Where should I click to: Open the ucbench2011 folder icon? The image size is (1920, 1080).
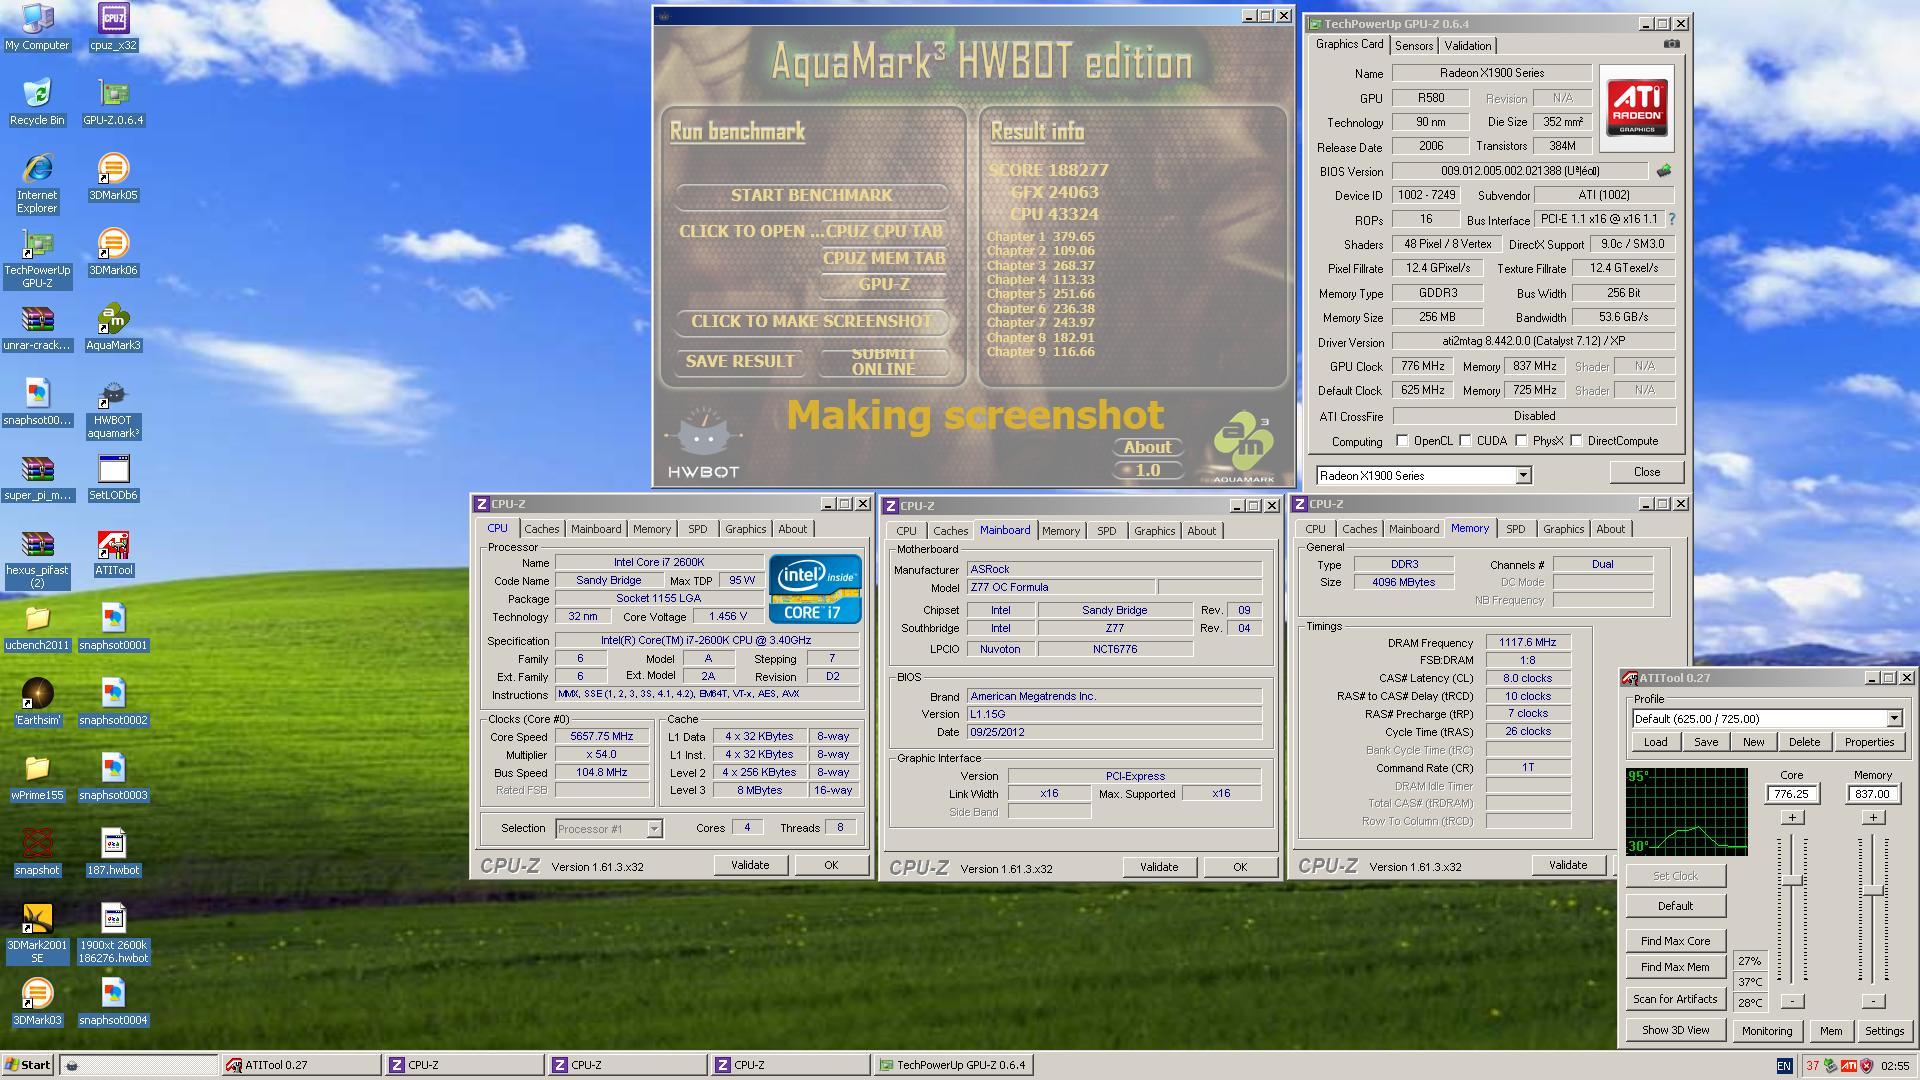click(x=37, y=627)
